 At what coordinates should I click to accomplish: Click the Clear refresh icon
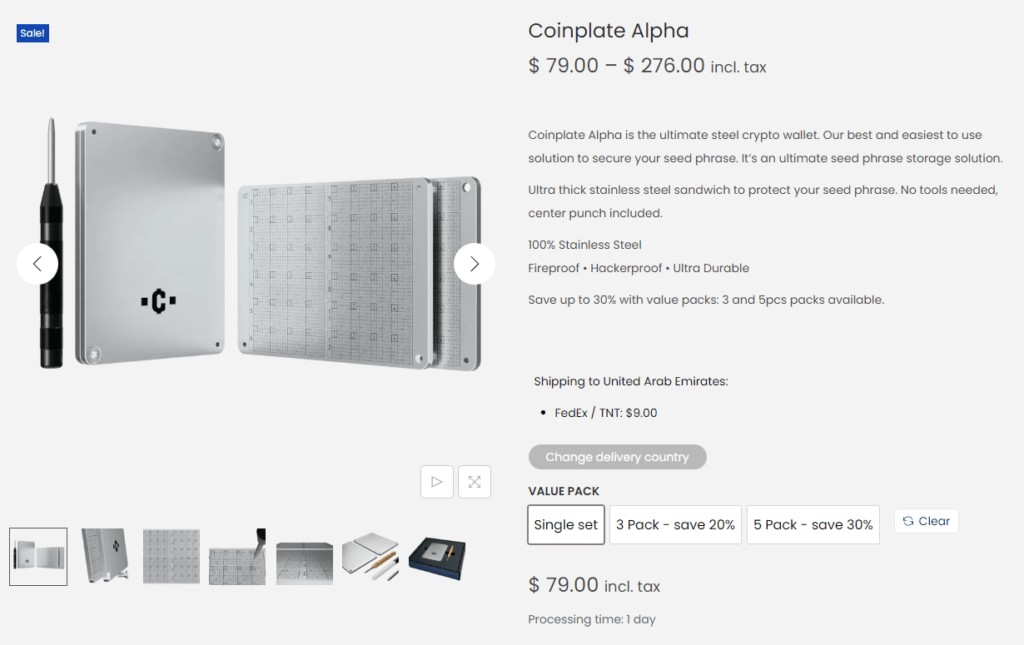(x=908, y=521)
